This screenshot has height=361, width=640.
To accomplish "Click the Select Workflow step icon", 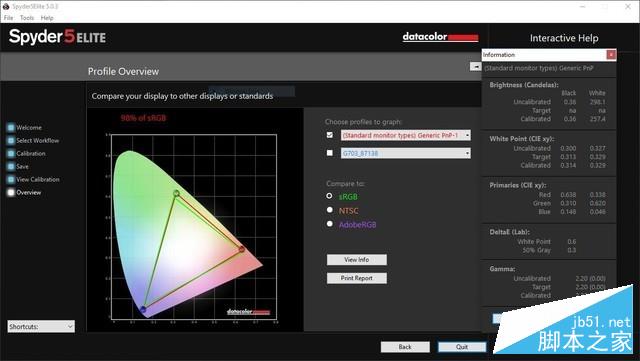I will tap(11, 140).
